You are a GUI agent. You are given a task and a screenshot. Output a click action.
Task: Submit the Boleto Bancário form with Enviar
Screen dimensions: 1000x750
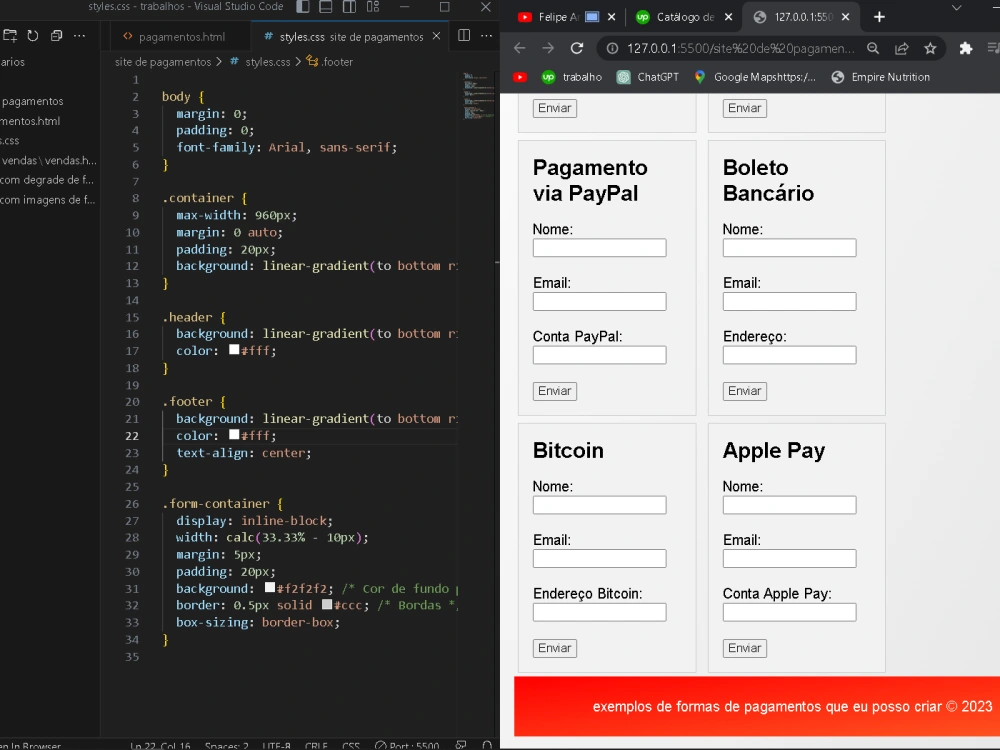coord(745,391)
